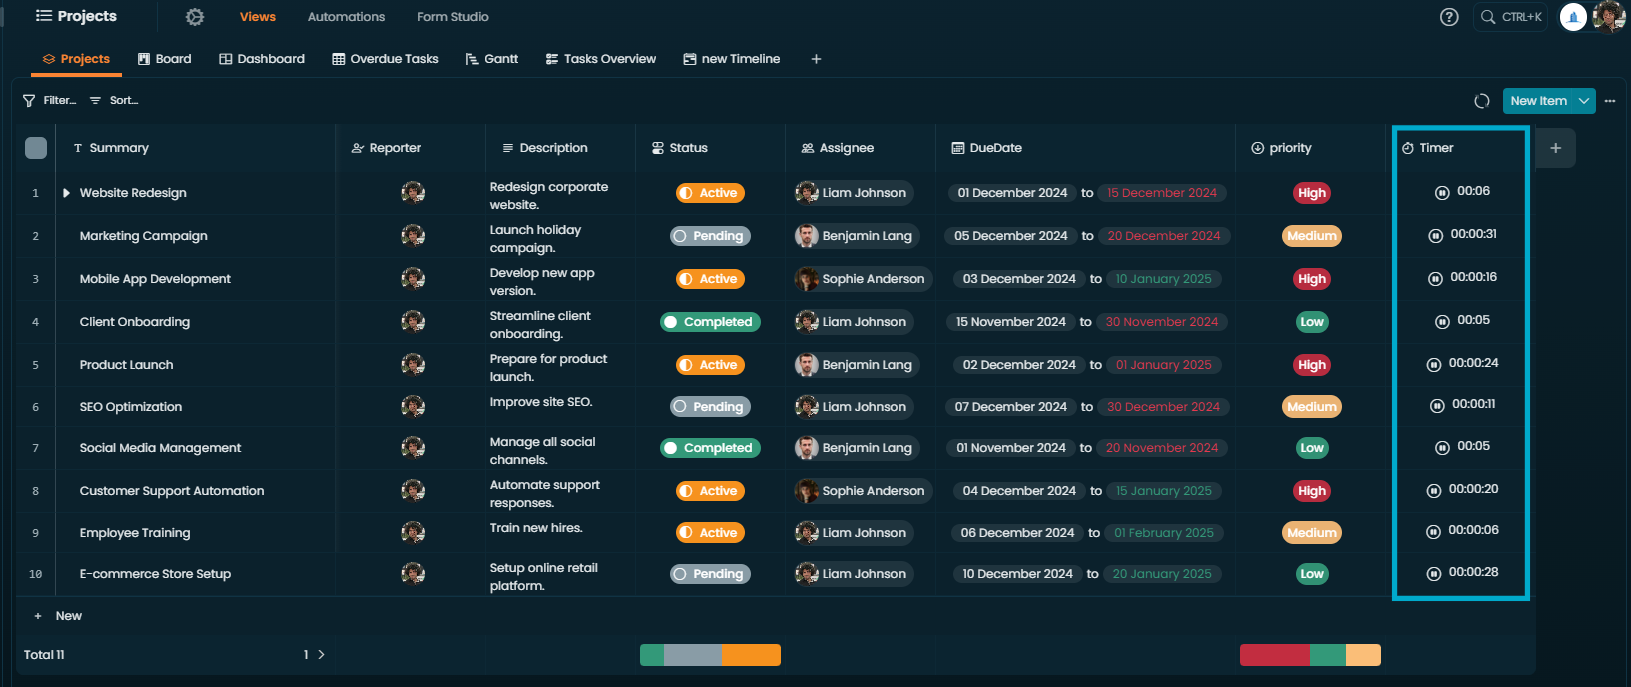The width and height of the screenshot is (1631, 687).
Task: Open the Low priority of Client Onboarding
Action: 1312,322
